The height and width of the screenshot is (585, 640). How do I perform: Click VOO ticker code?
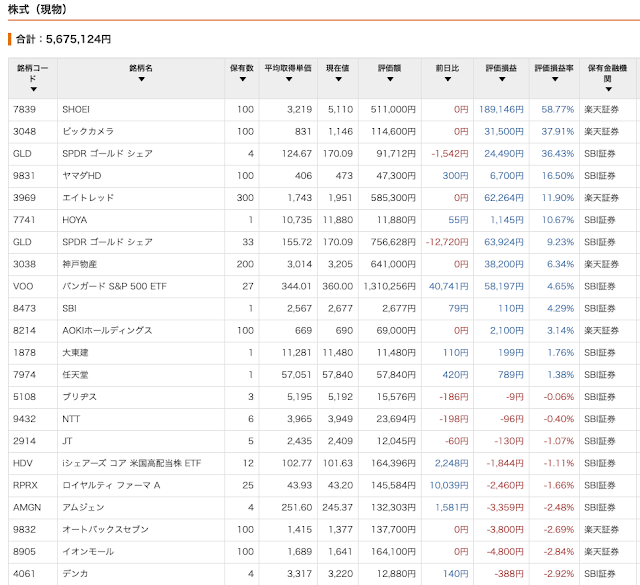[x=23, y=286]
